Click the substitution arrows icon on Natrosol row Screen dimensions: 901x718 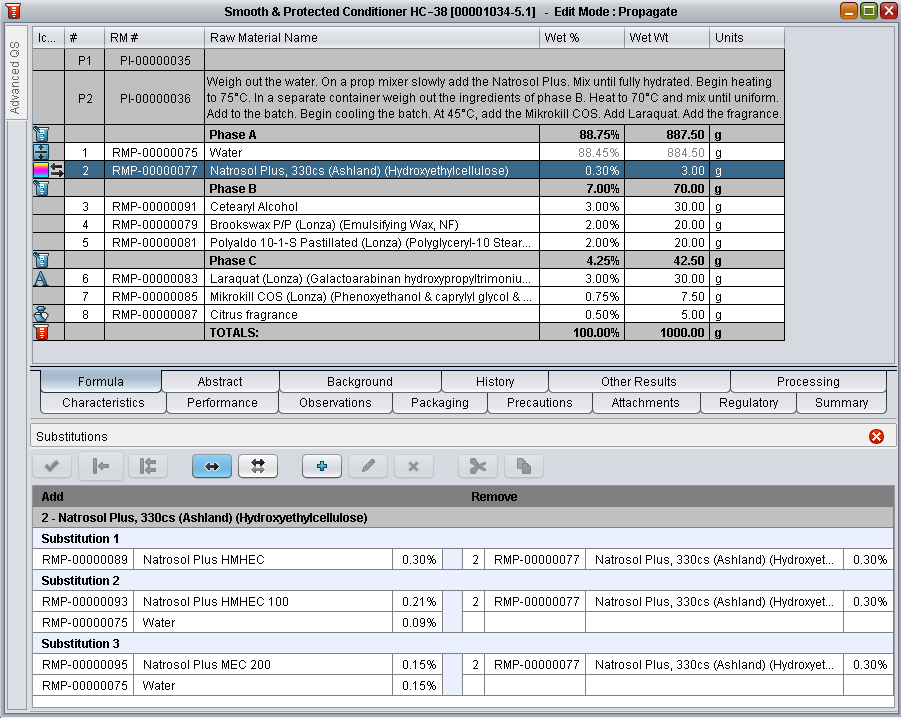57,171
